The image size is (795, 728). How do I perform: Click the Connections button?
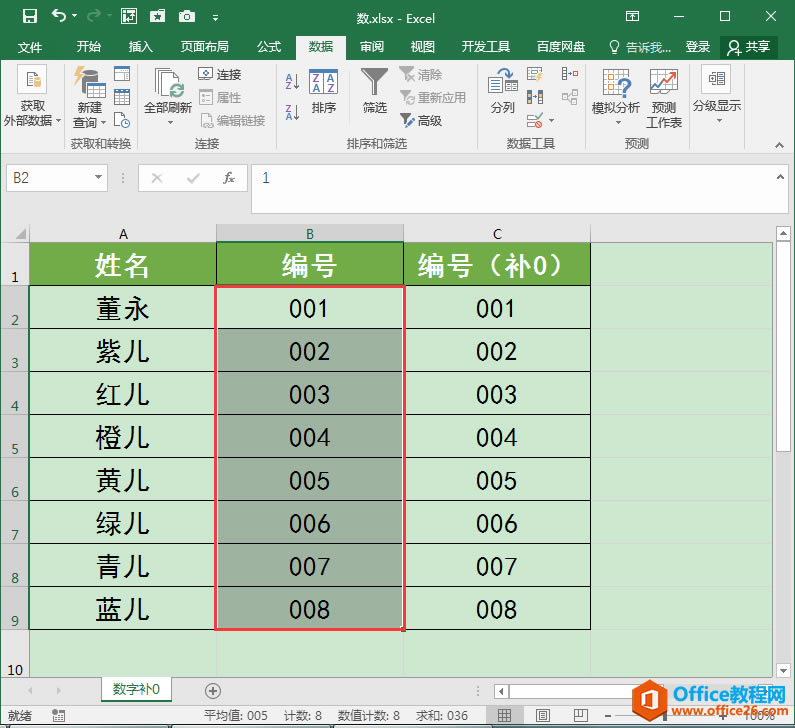(x=220, y=75)
